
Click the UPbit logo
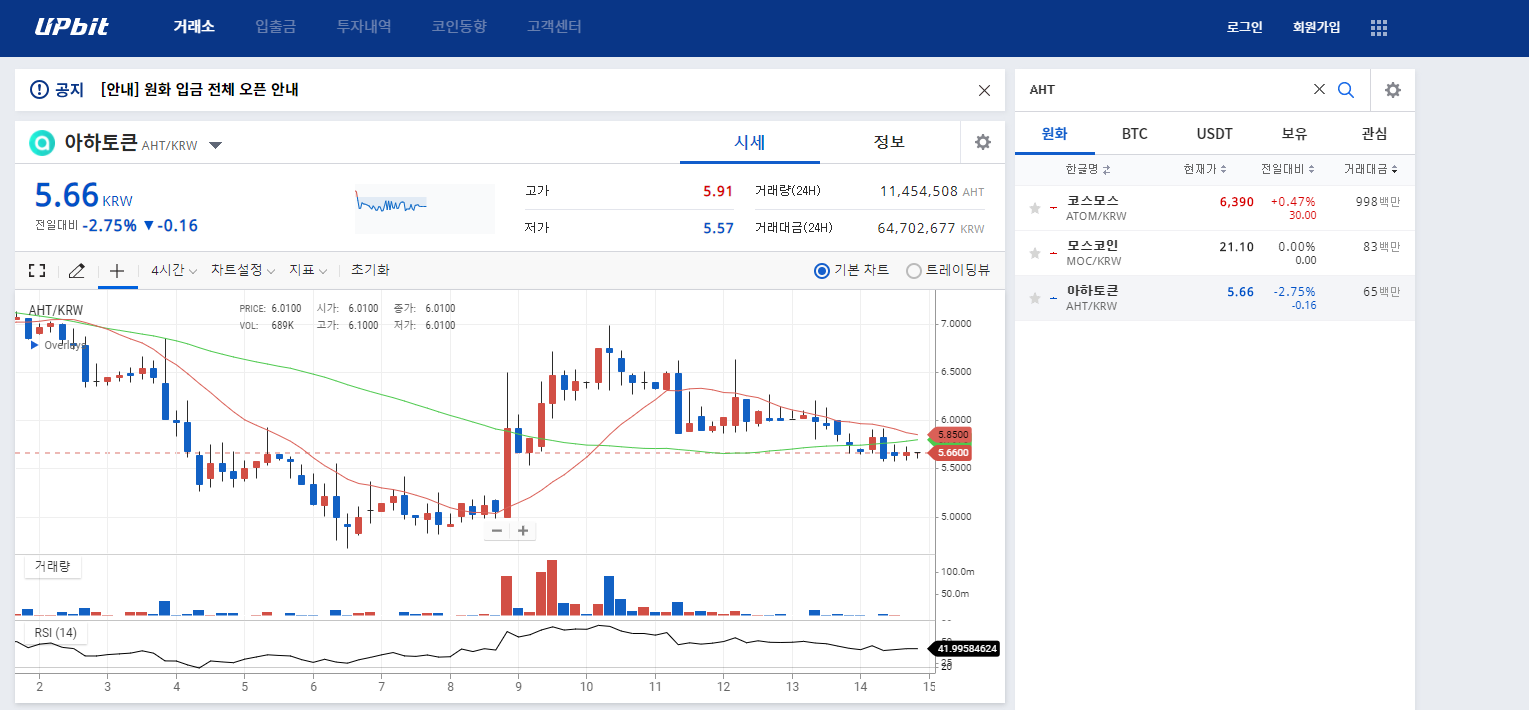pyautogui.click(x=72, y=27)
